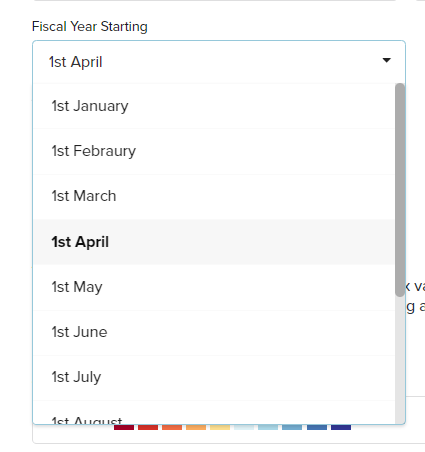The width and height of the screenshot is (425, 452).
Task: Click the dropdown list scrollbar thumb
Action: tap(400, 190)
